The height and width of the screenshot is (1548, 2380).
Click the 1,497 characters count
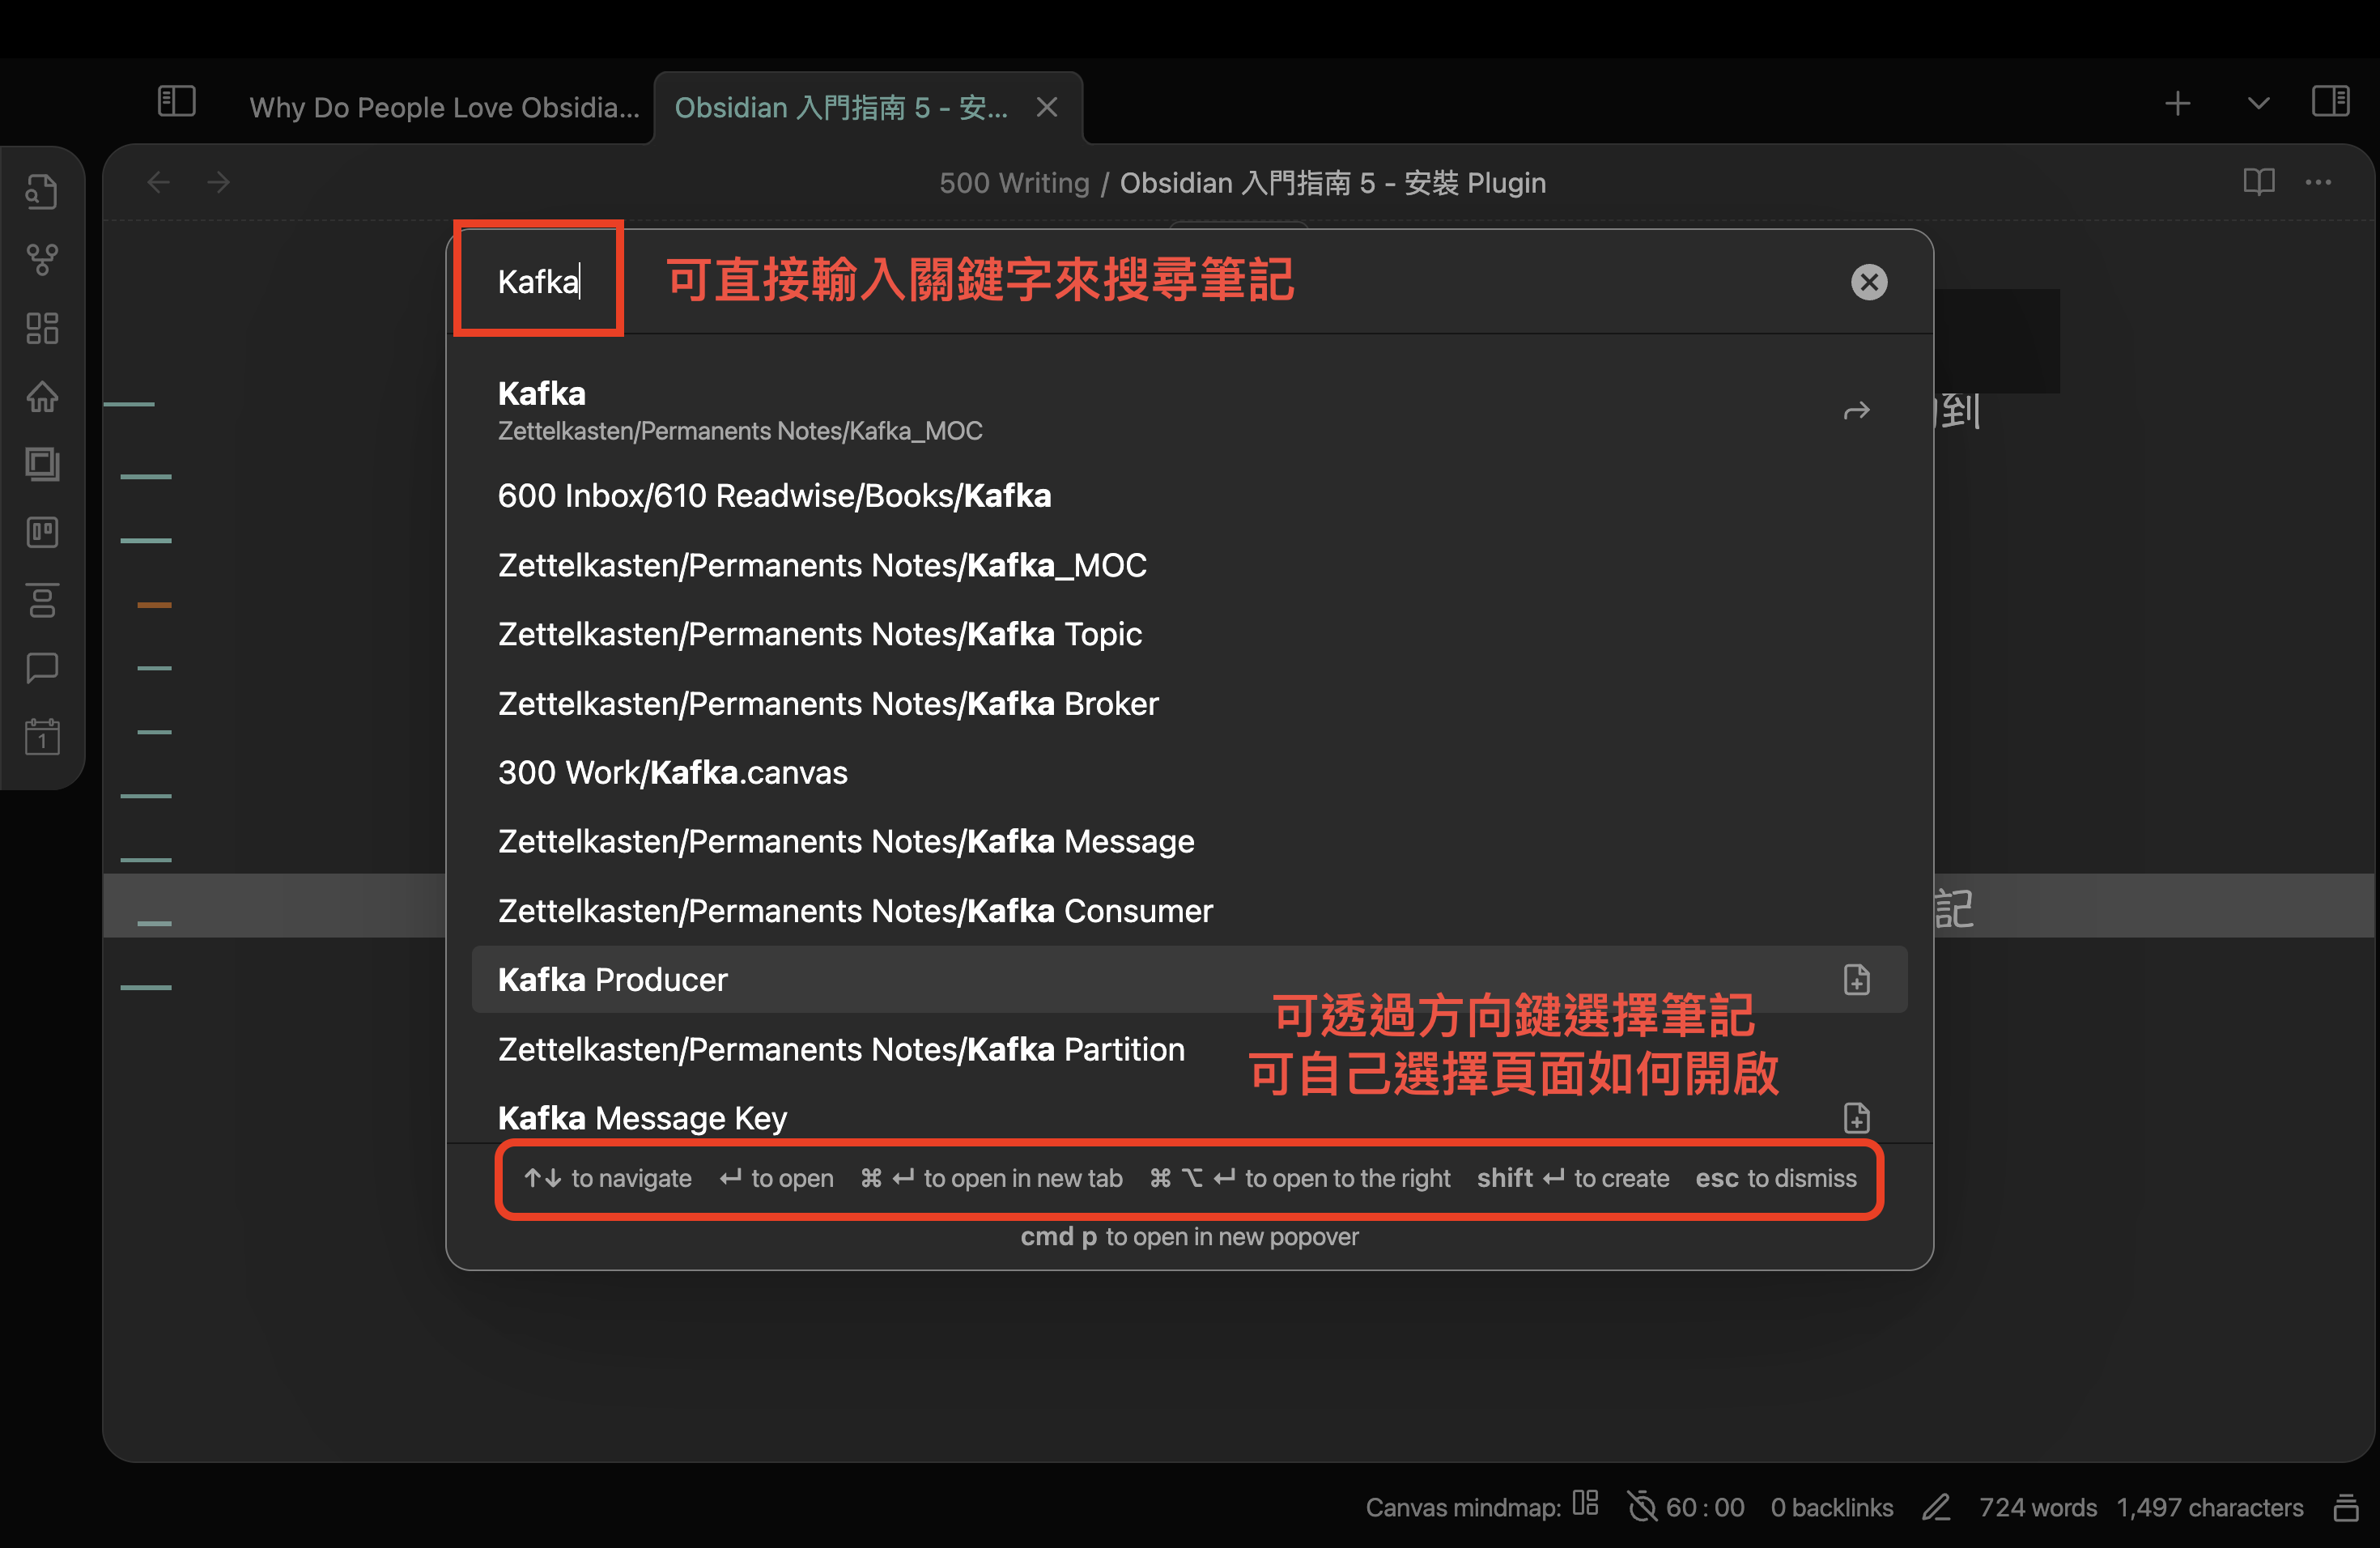point(2209,1507)
